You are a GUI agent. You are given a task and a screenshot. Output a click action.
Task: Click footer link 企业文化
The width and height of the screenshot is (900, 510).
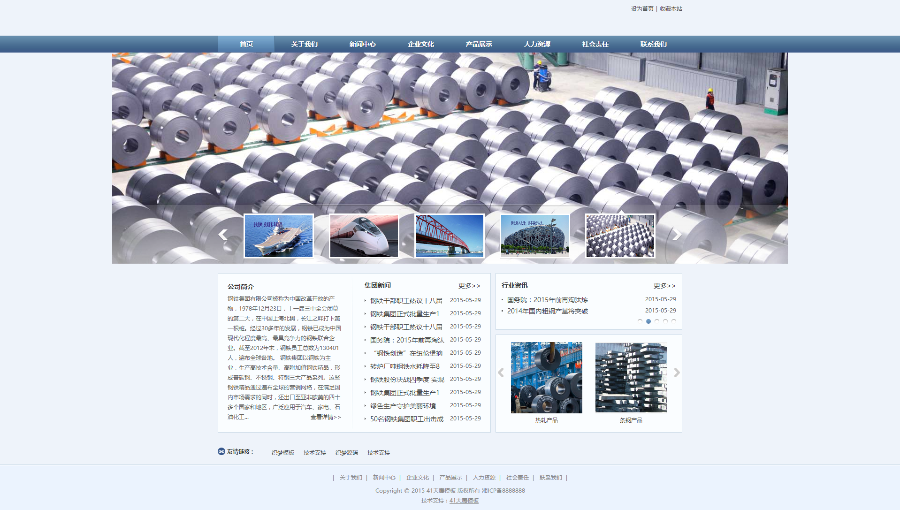[x=417, y=477]
